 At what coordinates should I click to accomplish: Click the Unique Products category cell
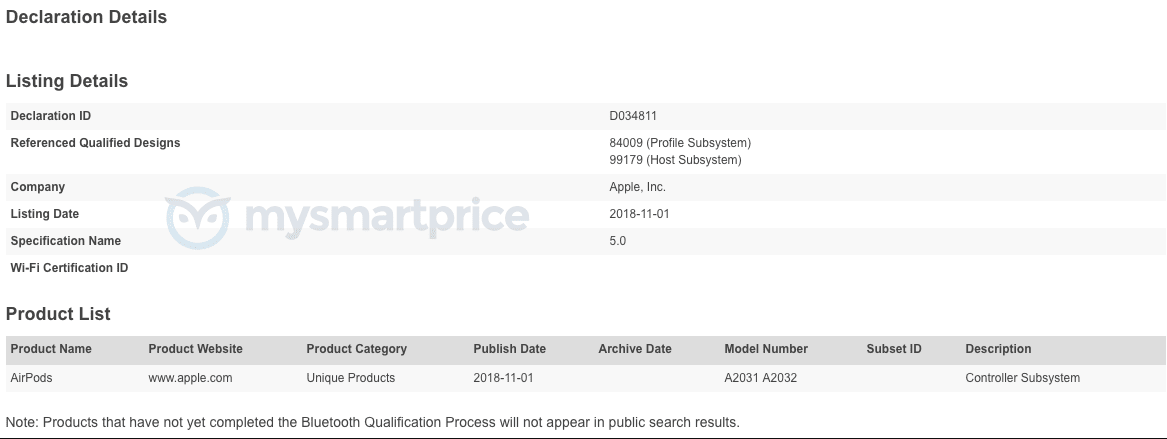pos(350,378)
